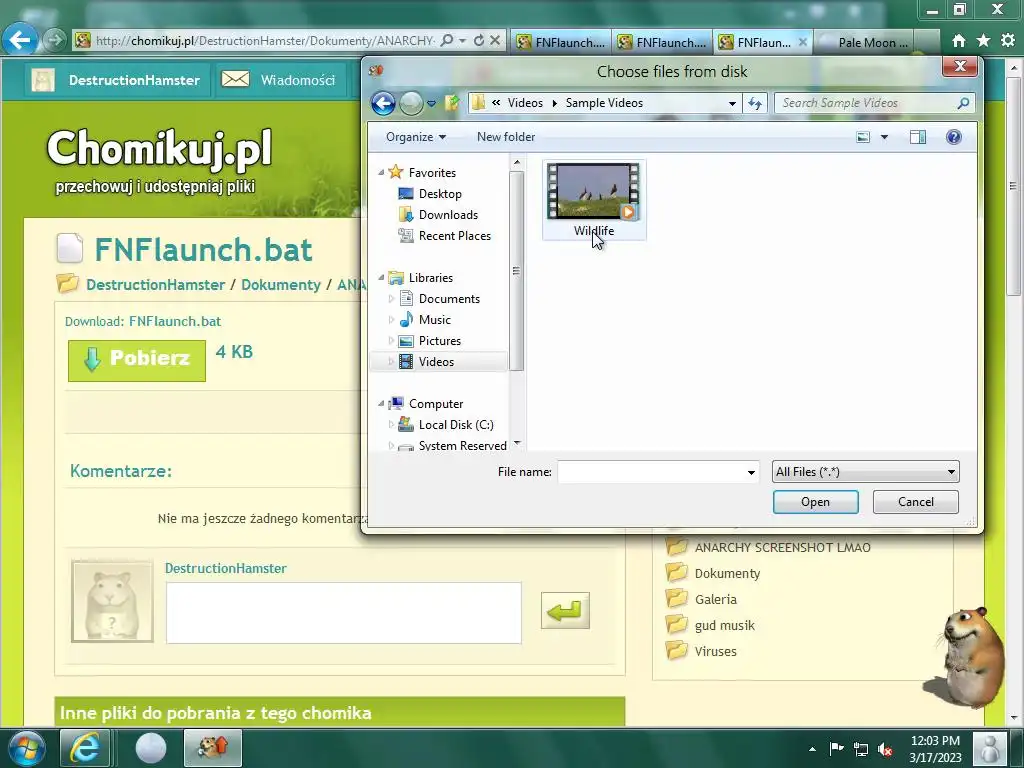This screenshot has height=768, width=1024.
Task: Close the active FNFlaun... tab
Action: point(803,42)
